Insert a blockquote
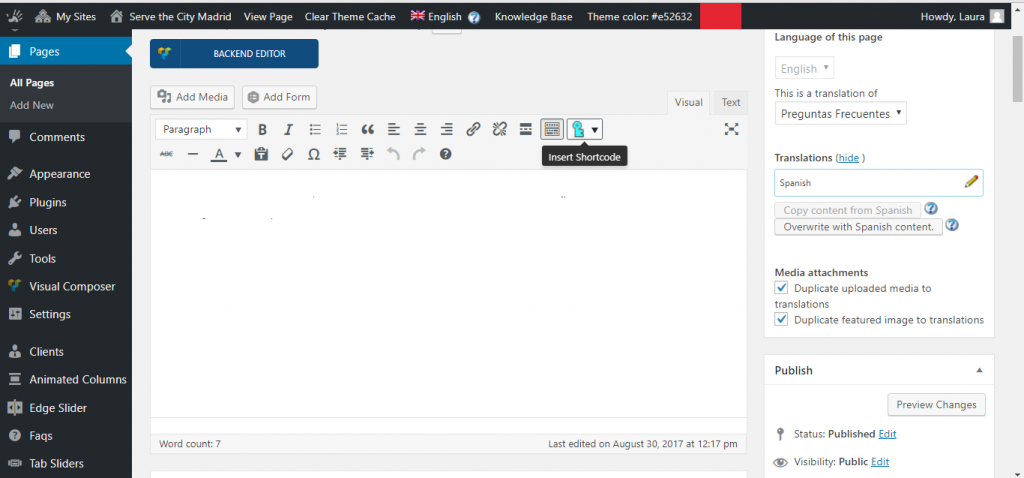This screenshot has width=1024, height=478. click(x=367, y=129)
